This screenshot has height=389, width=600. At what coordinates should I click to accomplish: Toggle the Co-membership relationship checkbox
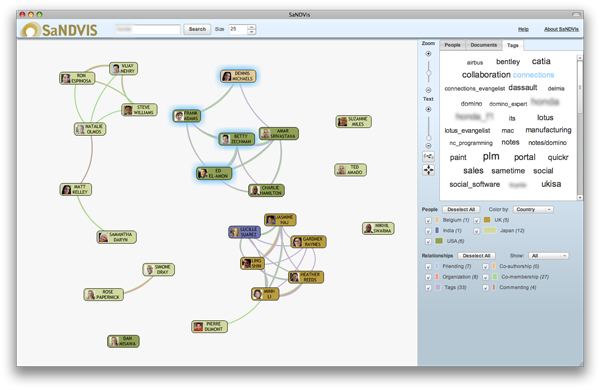486,277
